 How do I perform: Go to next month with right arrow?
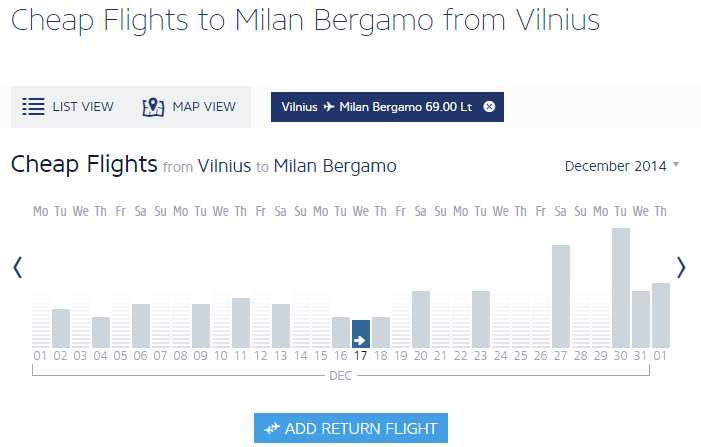coord(682,267)
